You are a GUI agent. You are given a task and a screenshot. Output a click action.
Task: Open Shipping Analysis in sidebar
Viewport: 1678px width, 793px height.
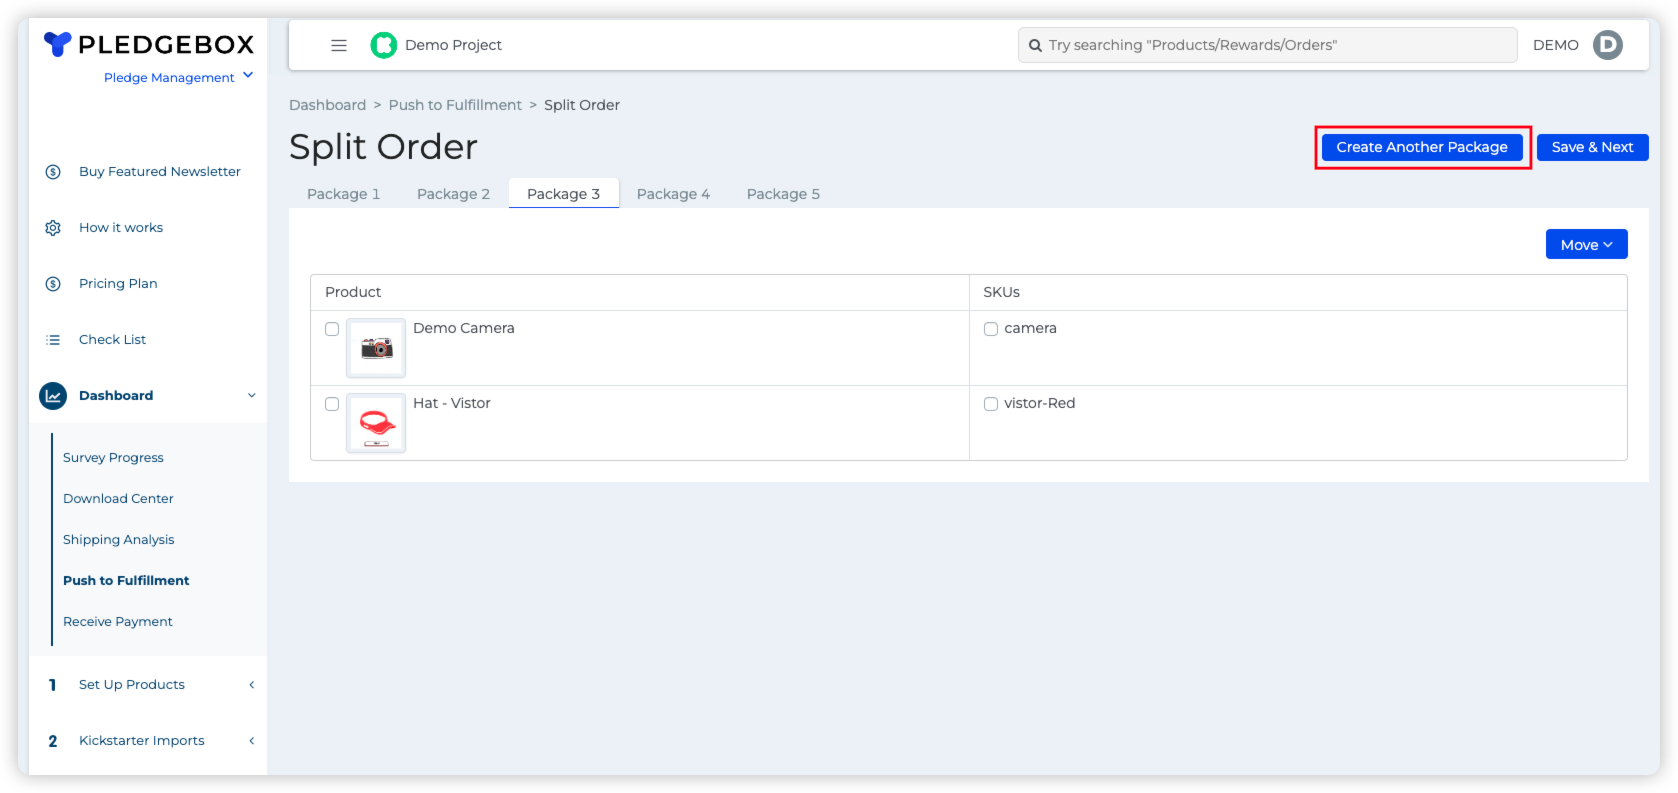(x=119, y=540)
